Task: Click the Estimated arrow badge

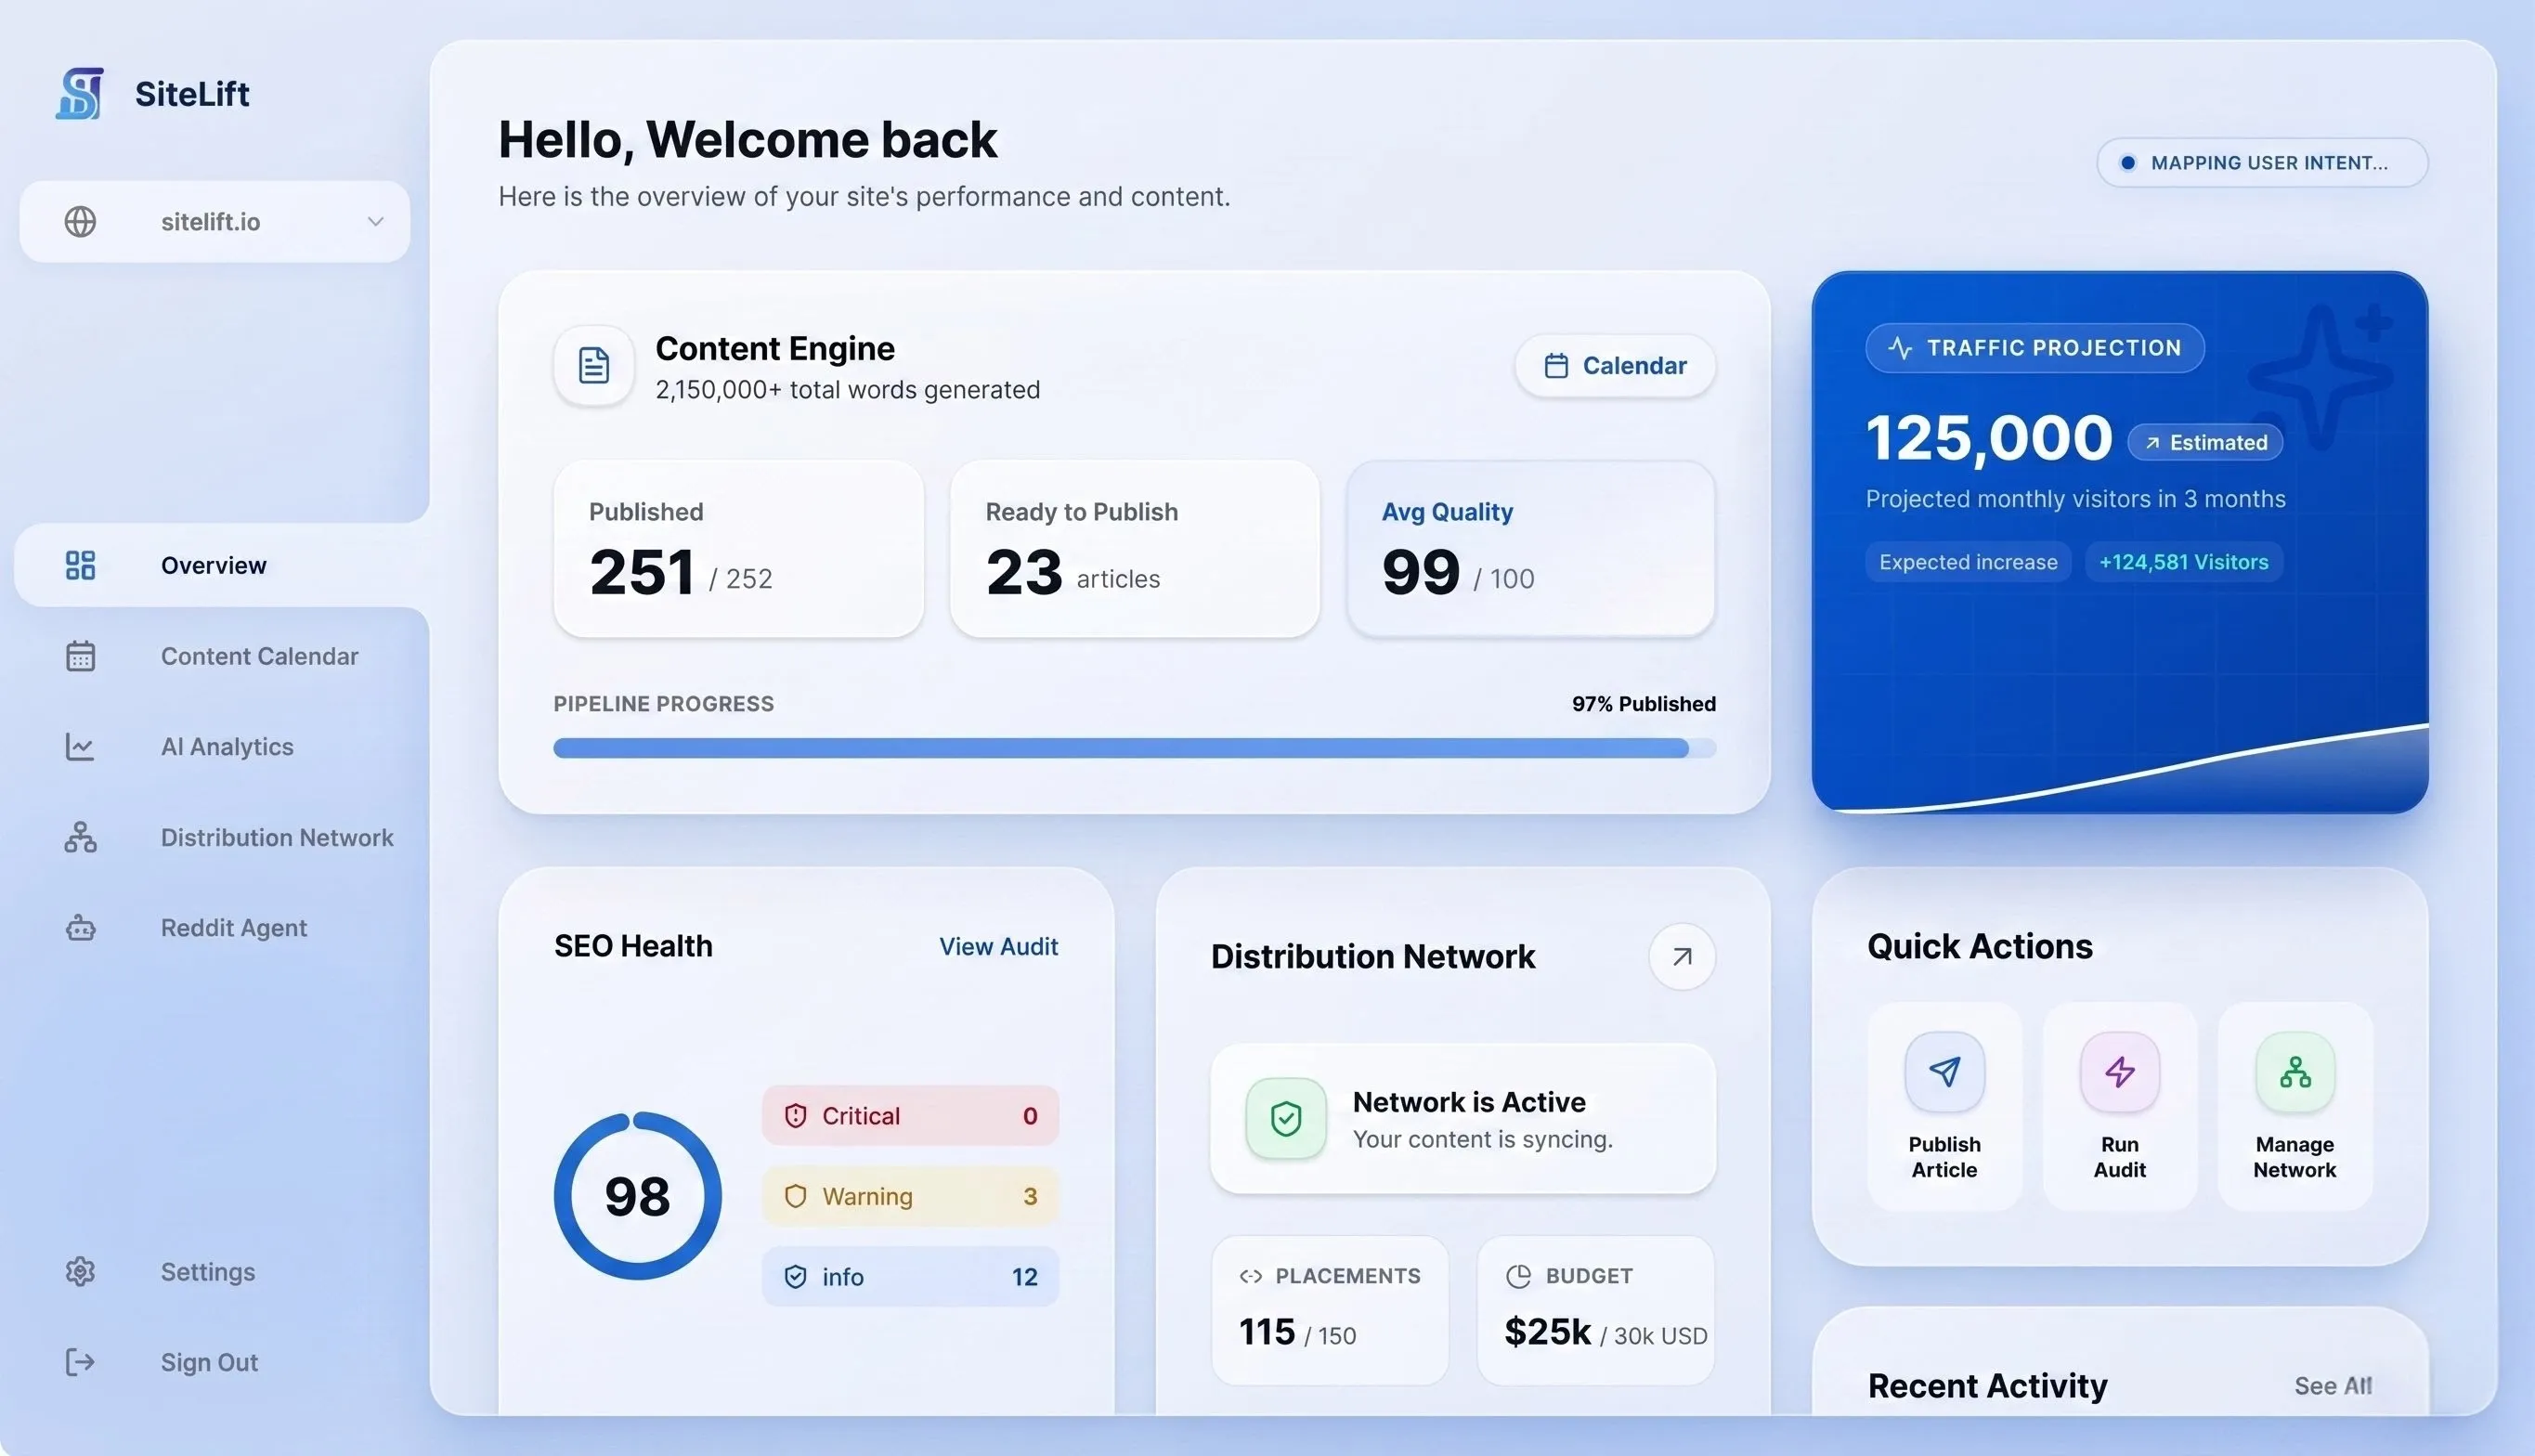Action: [2205, 442]
